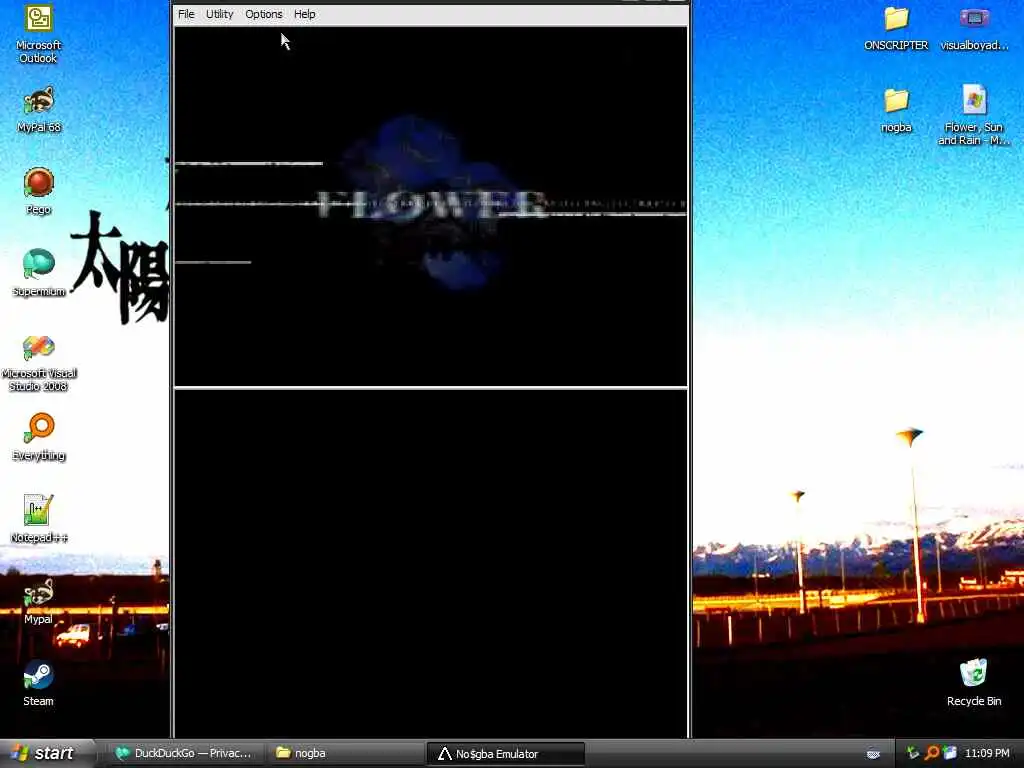Select the Microsoft Outlook desktop icon
This screenshot has height=768, width=1024.
click(38, 35)
